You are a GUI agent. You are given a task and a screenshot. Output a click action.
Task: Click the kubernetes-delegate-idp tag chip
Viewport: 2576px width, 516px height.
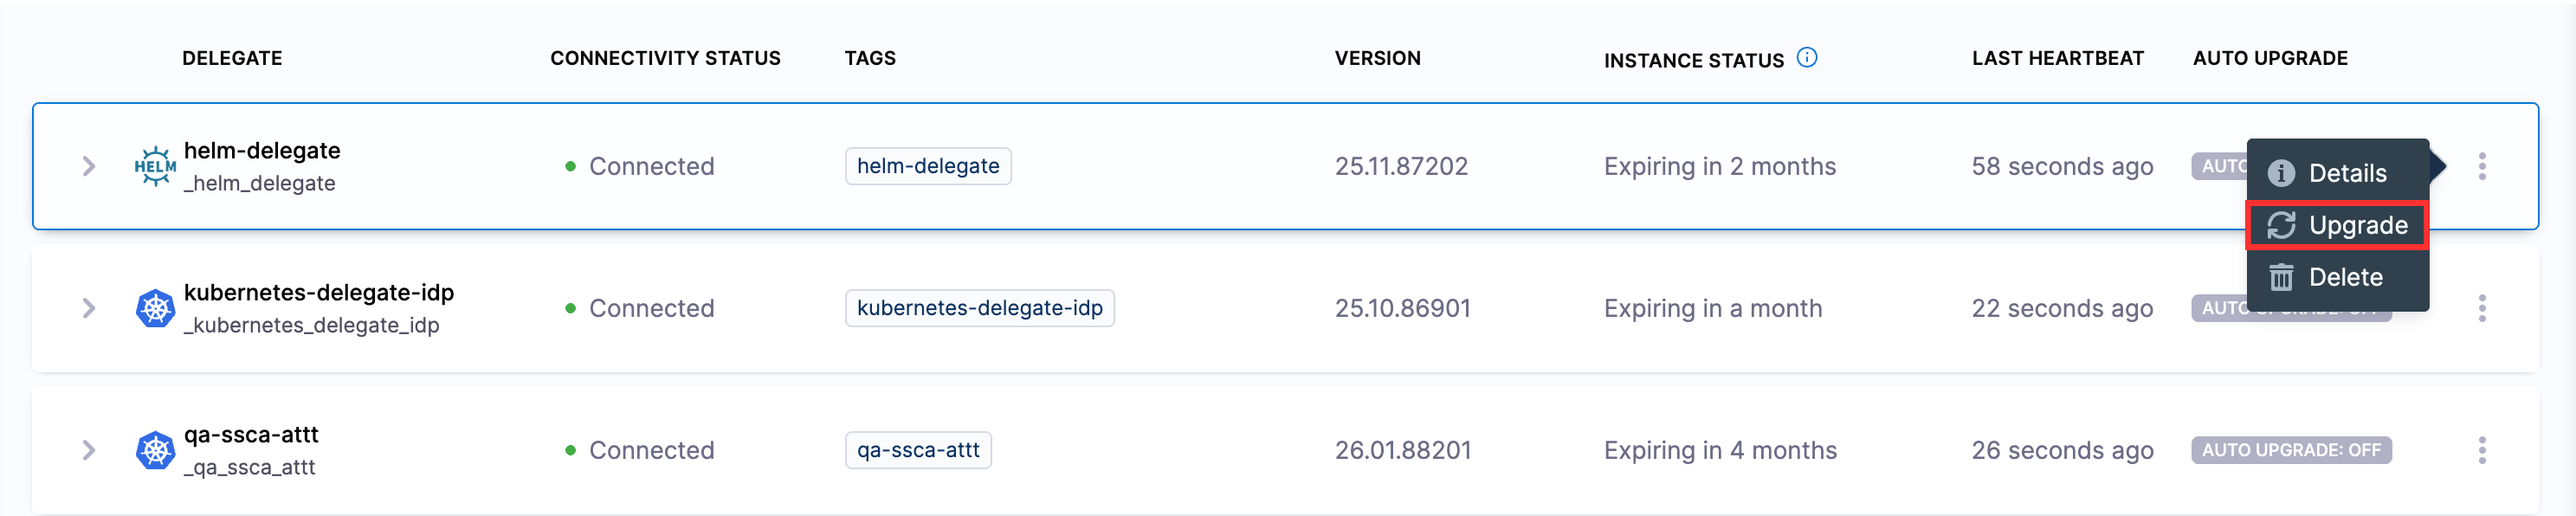979,308
